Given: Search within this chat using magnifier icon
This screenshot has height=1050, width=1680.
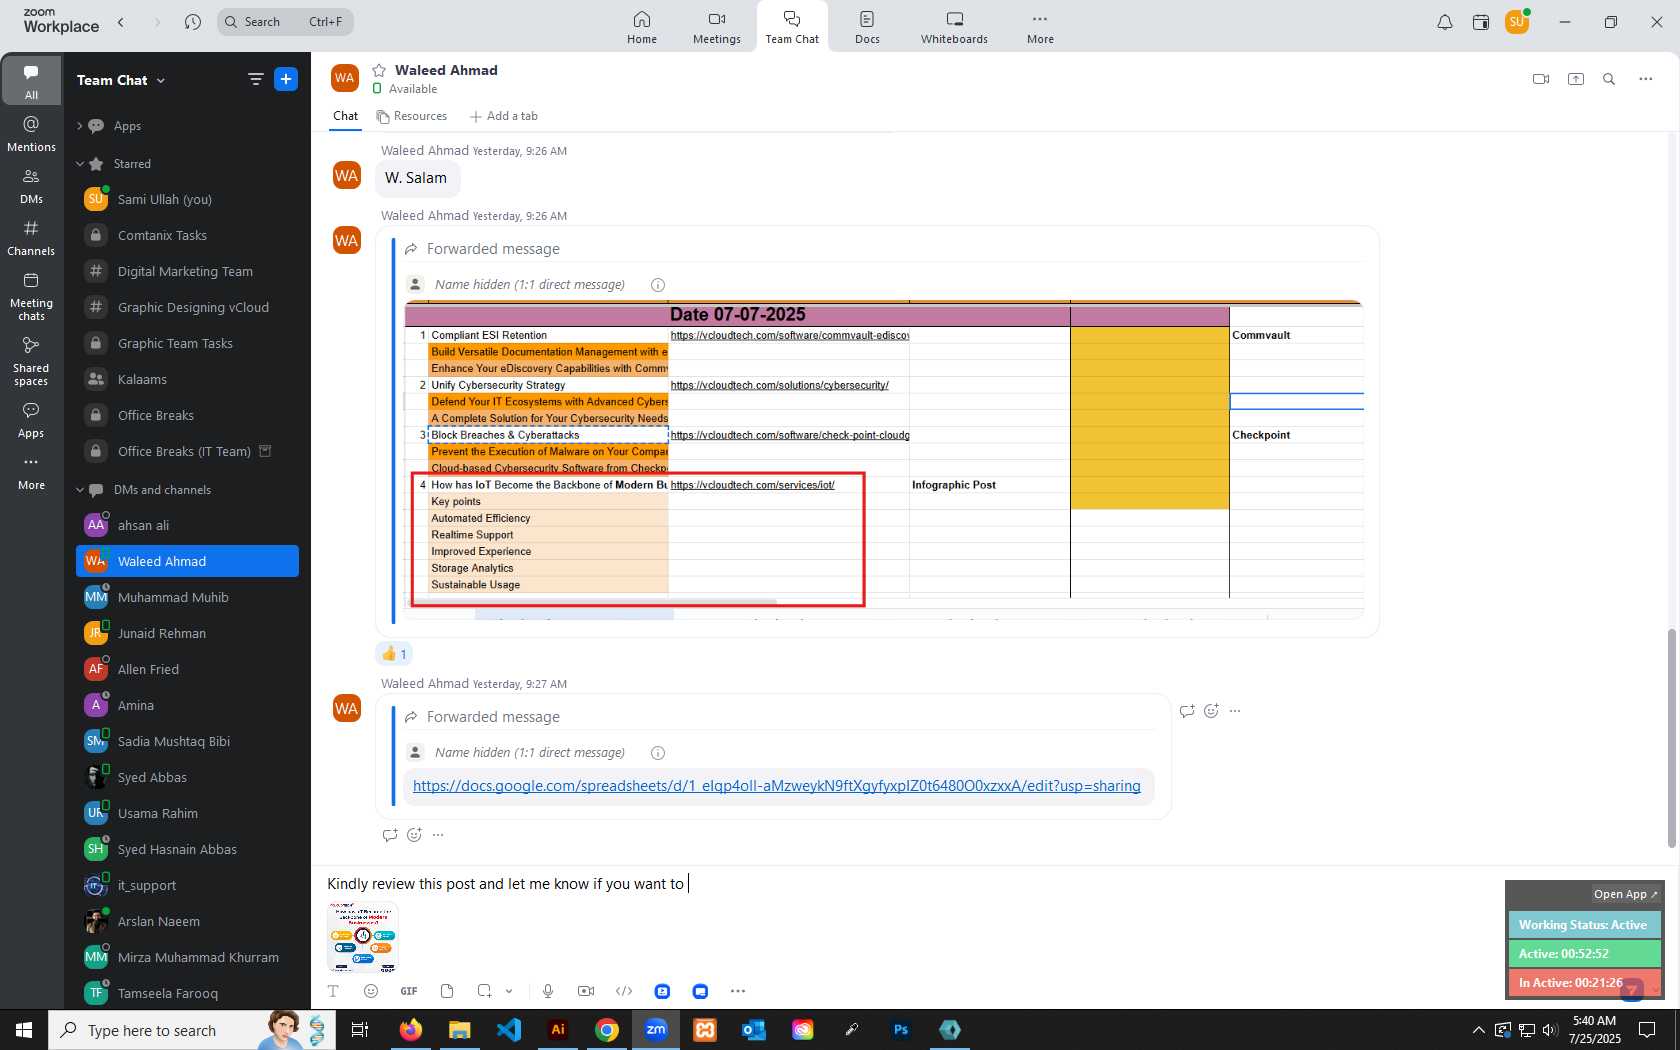Looking at the screenshot, I should pyautogui.click(x=1609, y=79).
